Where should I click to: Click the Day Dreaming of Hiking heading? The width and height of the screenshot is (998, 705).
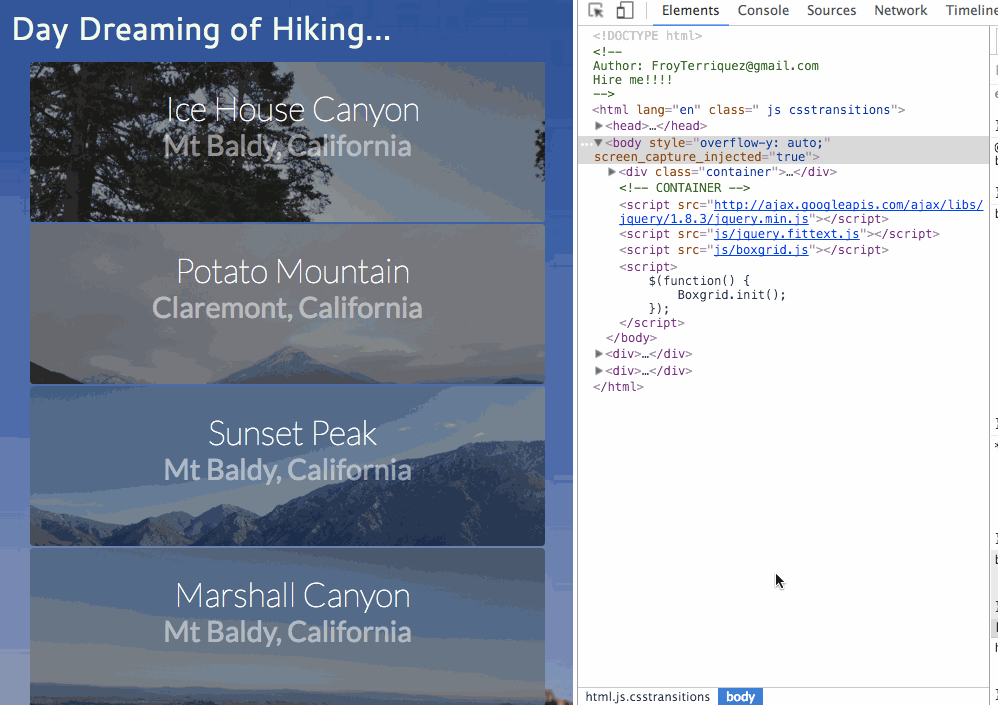(x=201, y=30)
